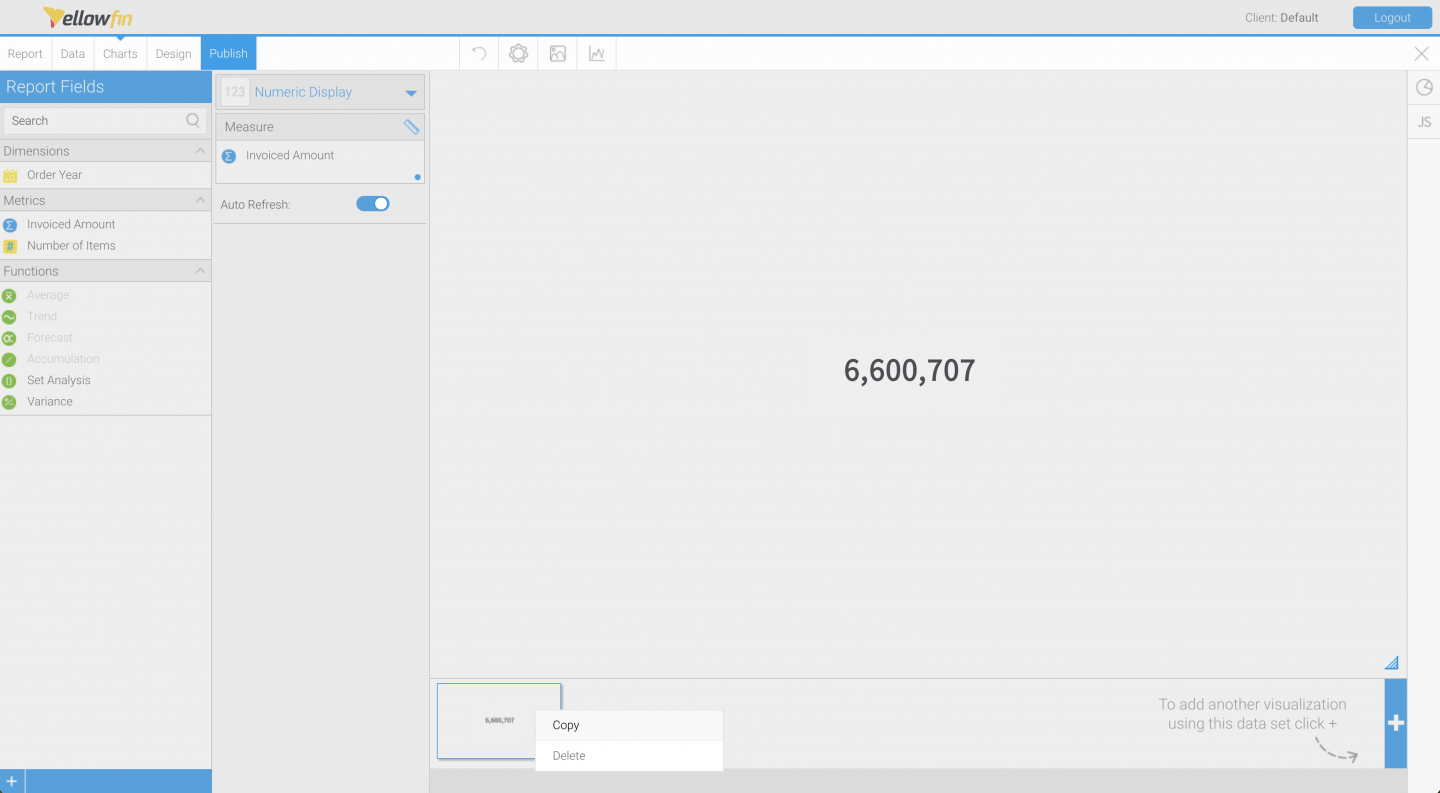Click the search magnifier in Report Fields

click(191, 120)
